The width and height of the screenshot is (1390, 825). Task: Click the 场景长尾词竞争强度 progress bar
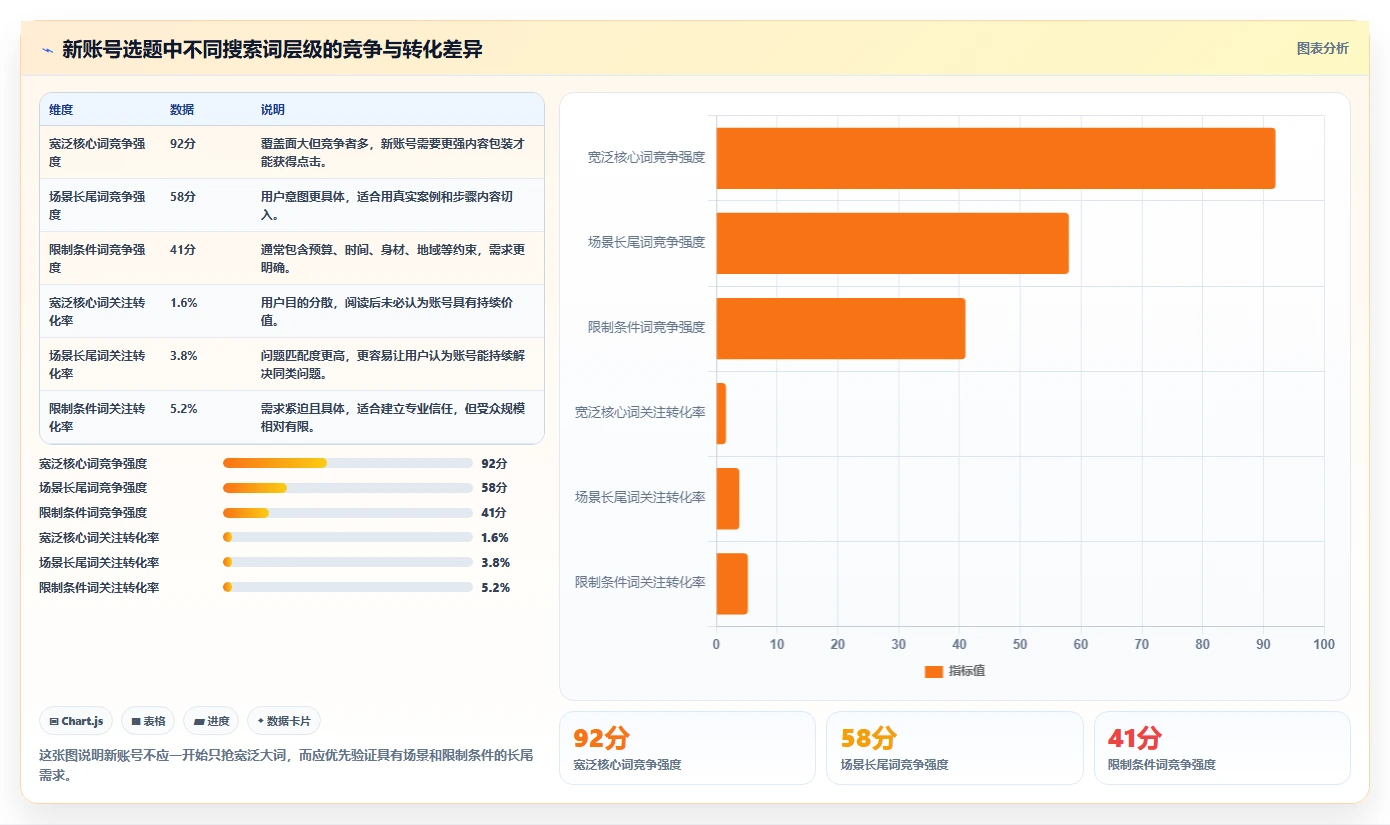tap(348, 488)
